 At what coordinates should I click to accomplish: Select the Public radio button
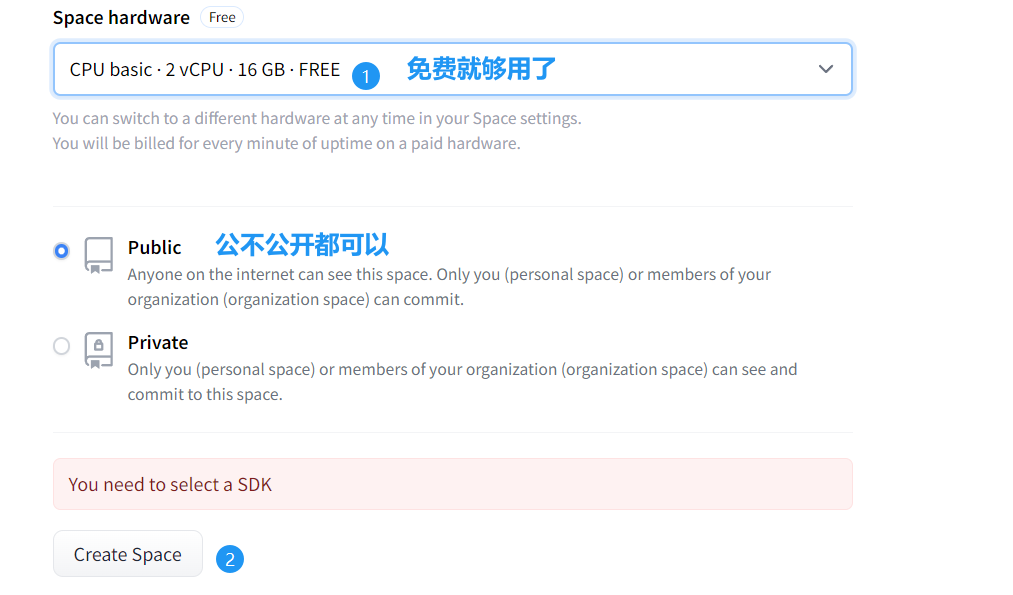tap(62, 251)
